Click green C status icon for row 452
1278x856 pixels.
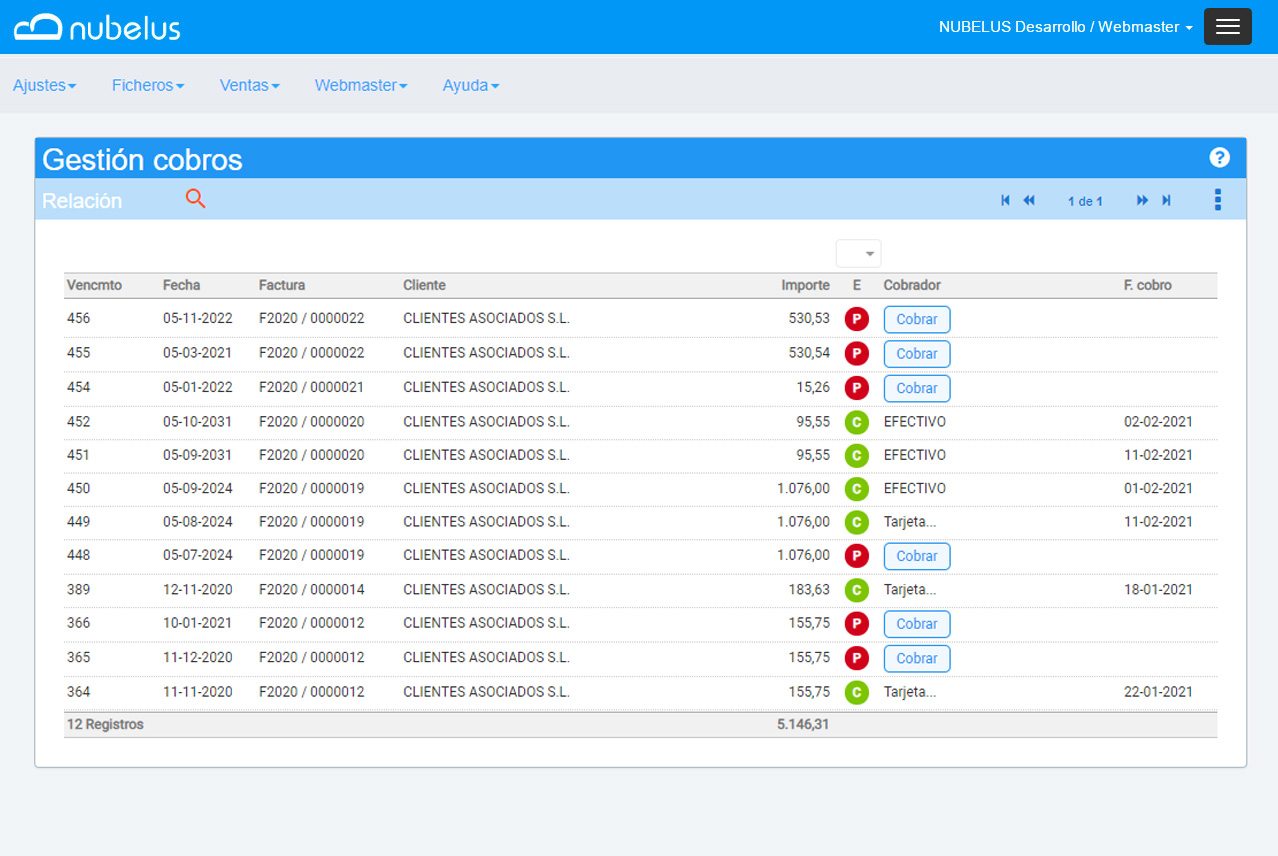tap(856, 422)
